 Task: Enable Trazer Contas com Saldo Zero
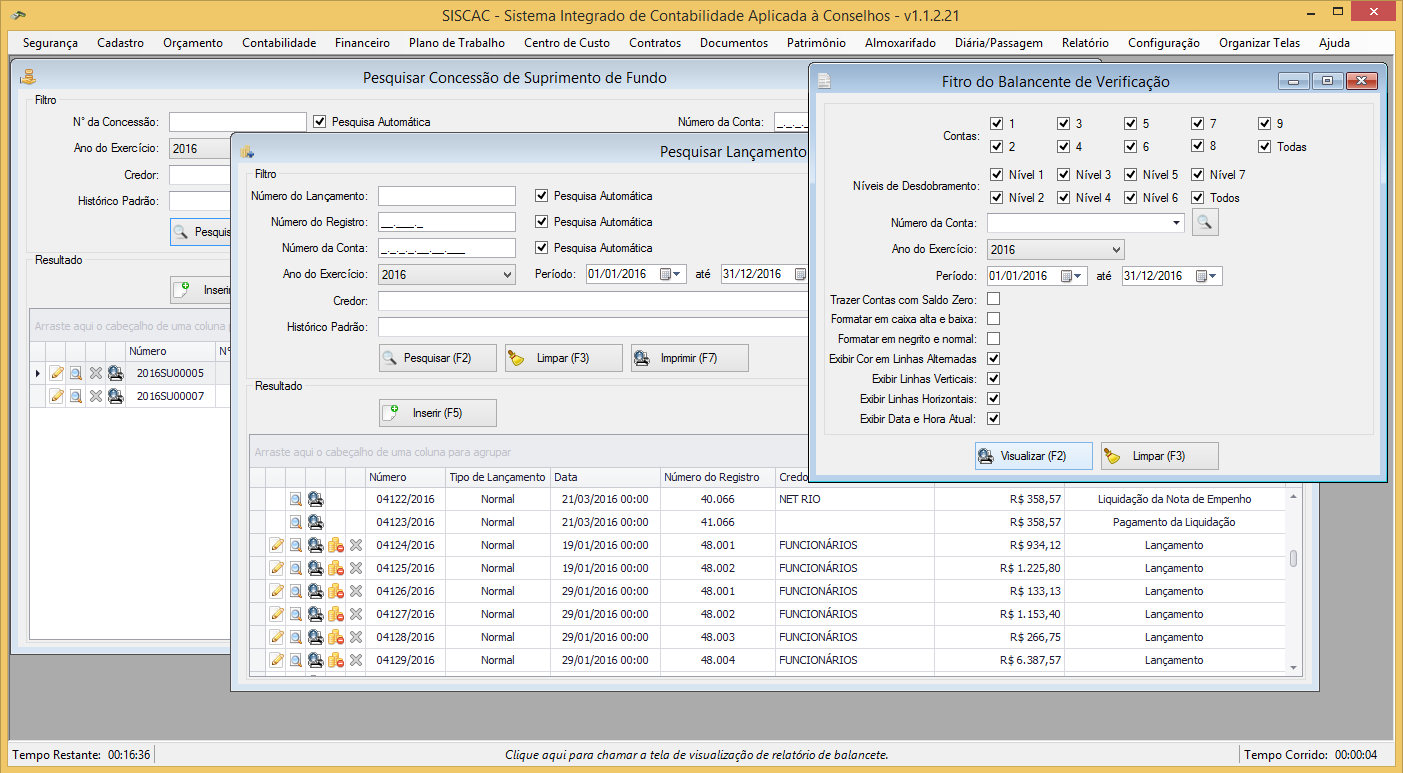click(x=993, y=299)
